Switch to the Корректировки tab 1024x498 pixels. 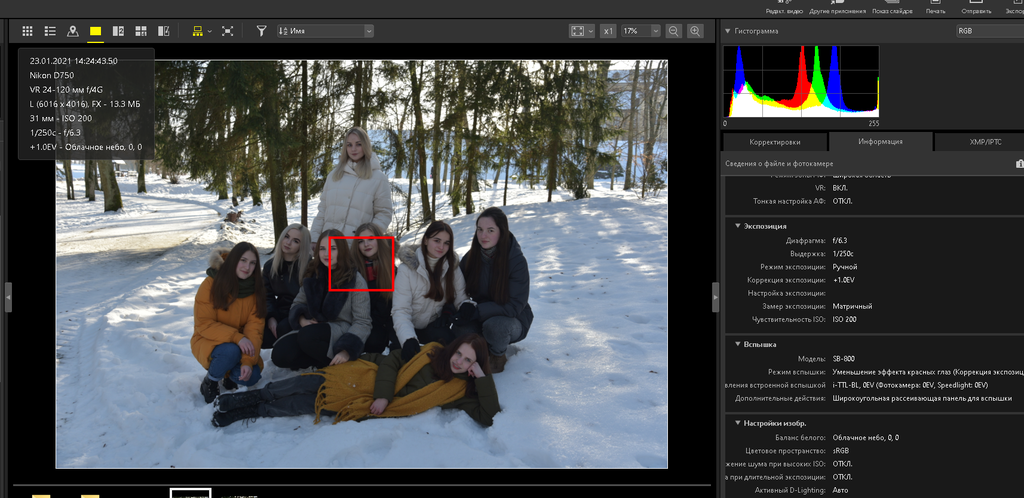[775, 142]
